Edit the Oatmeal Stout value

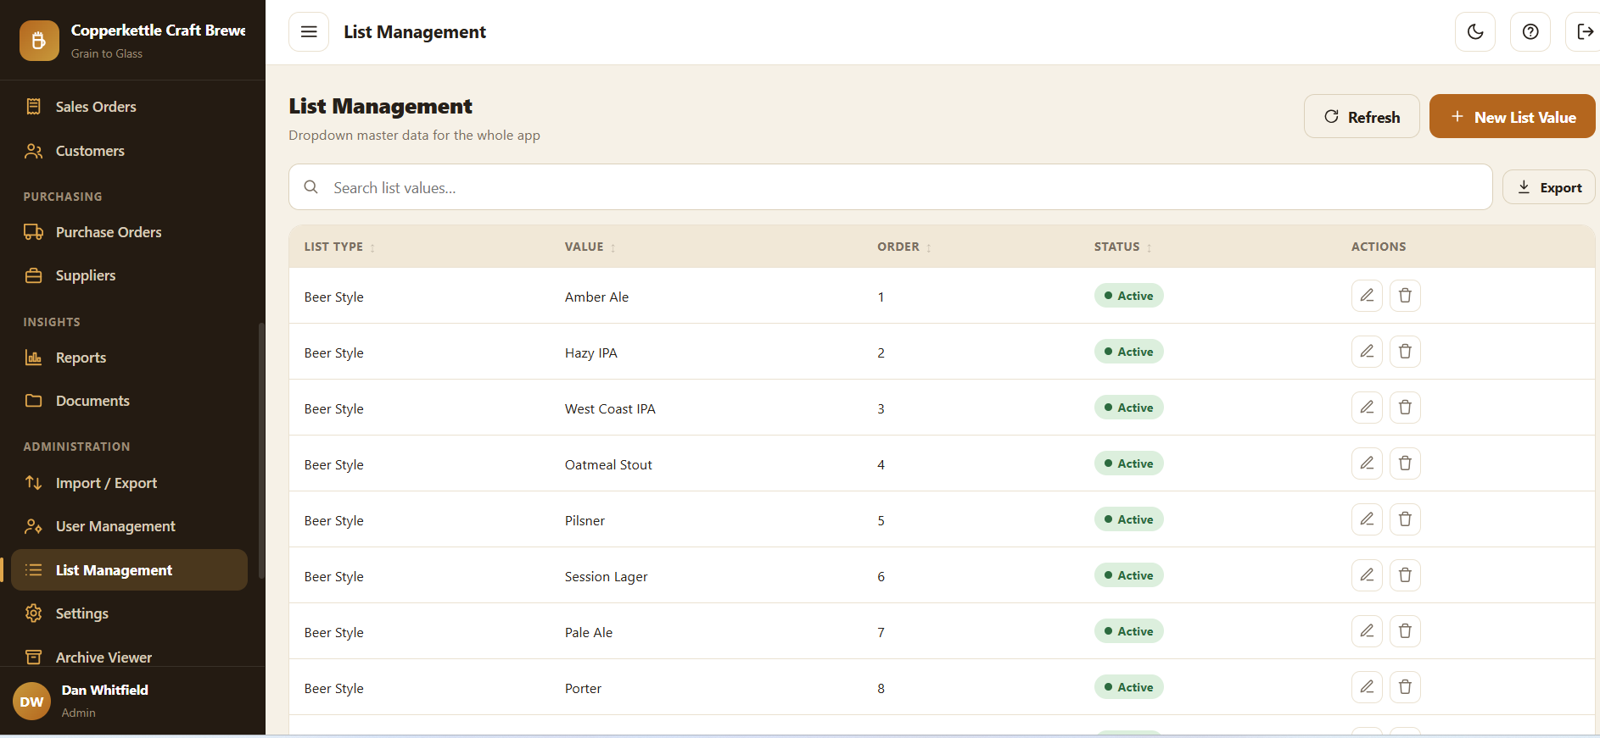click(x=1366, y=464)
